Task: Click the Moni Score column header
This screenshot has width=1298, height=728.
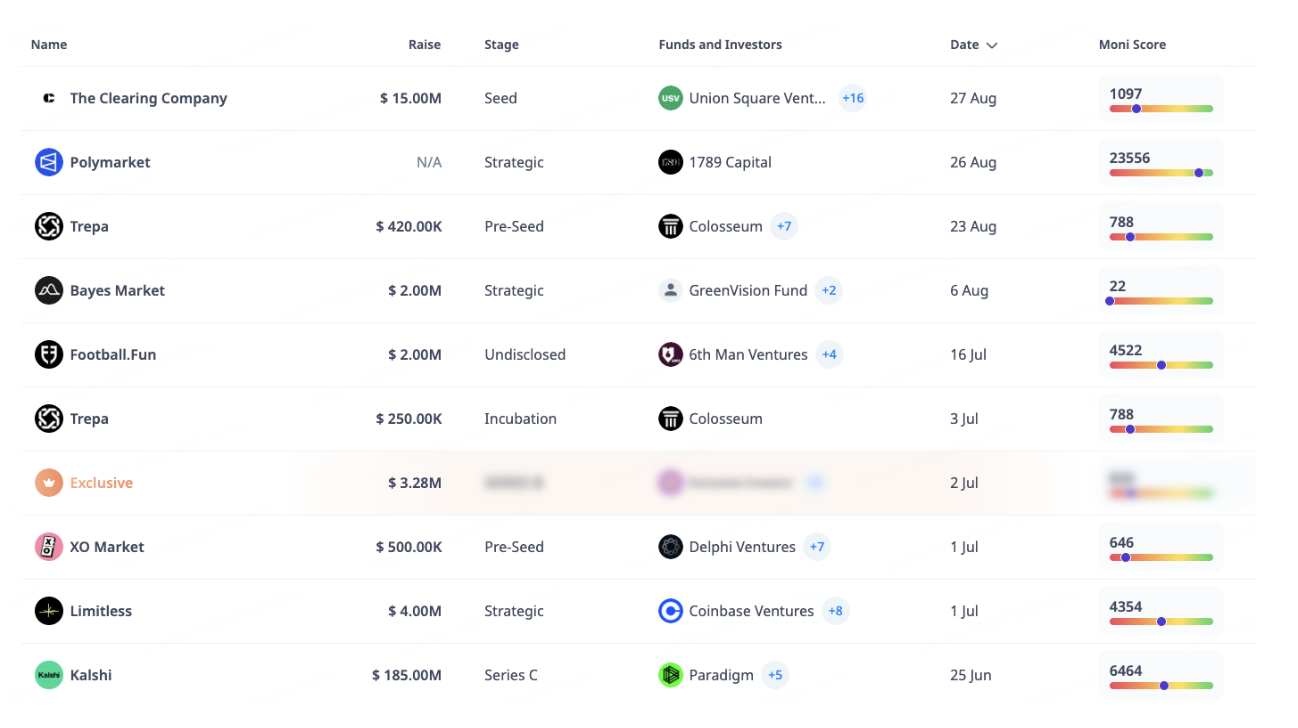Action: 1132,45
